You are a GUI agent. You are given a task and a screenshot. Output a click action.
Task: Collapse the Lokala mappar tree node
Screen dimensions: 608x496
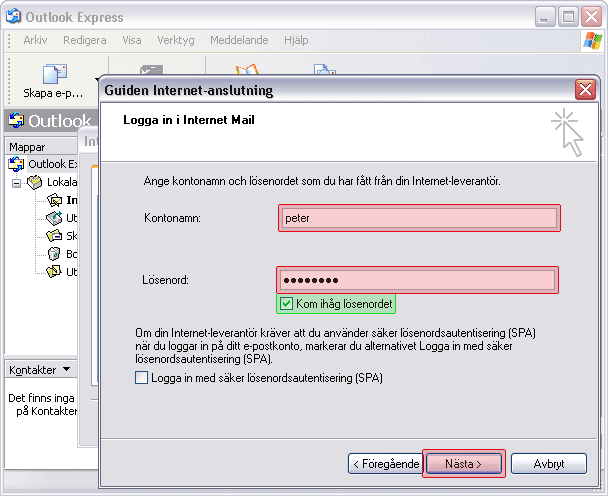tap(17, 183)
